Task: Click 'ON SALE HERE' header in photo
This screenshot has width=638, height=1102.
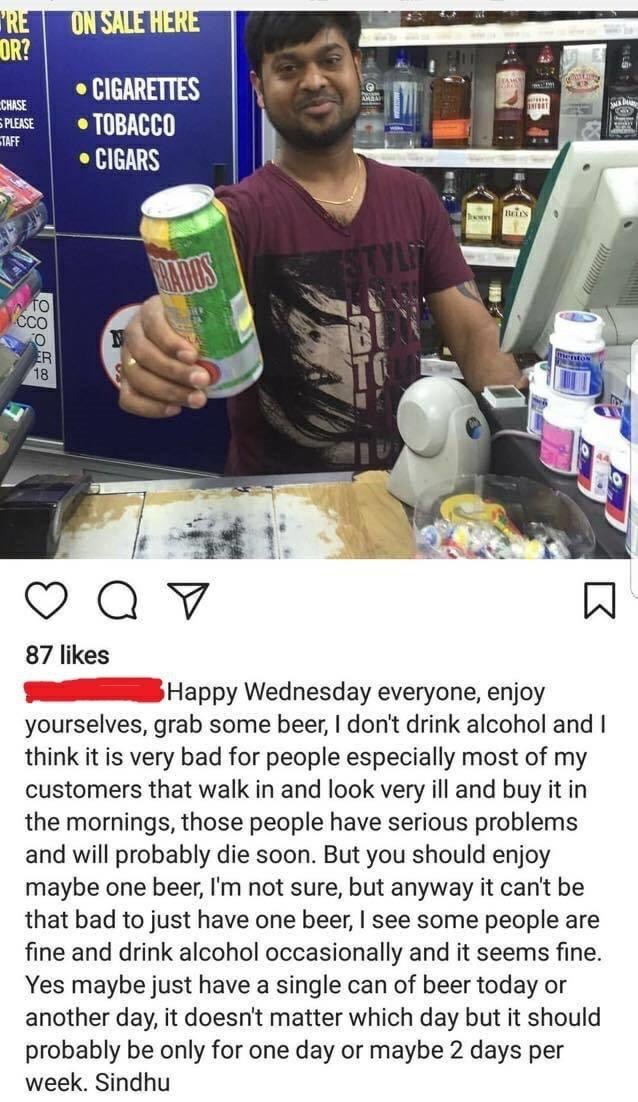Action: pos(135,22)
